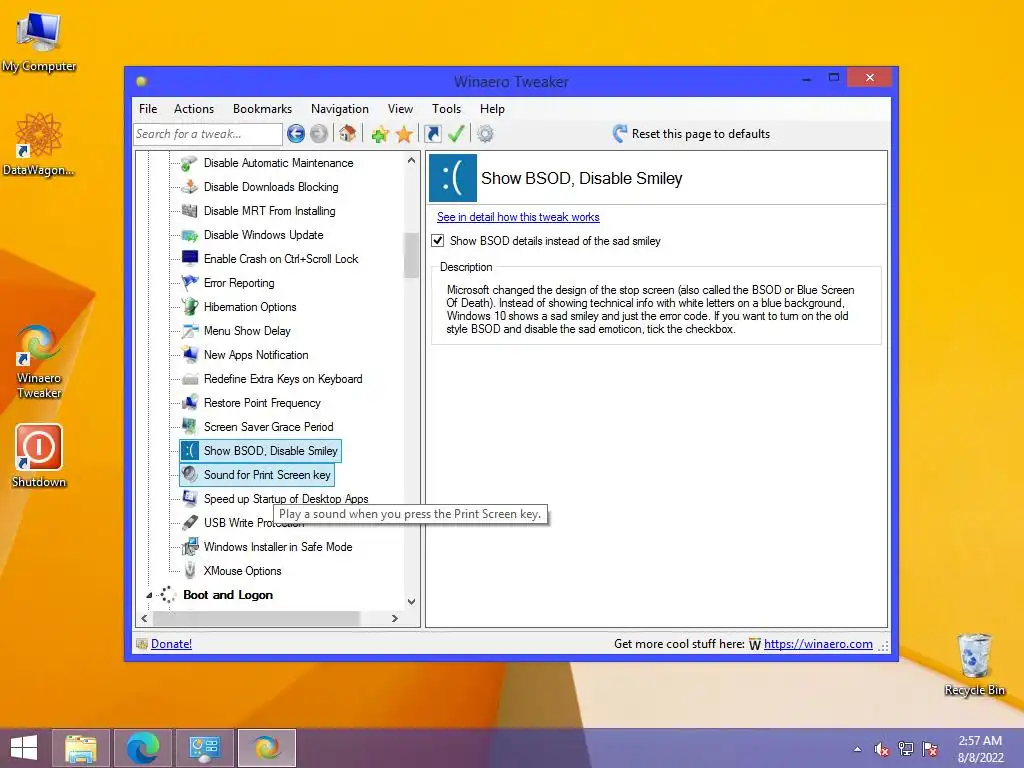
Task: Click the New Apps Notification icon
Action: coord(189,355)
